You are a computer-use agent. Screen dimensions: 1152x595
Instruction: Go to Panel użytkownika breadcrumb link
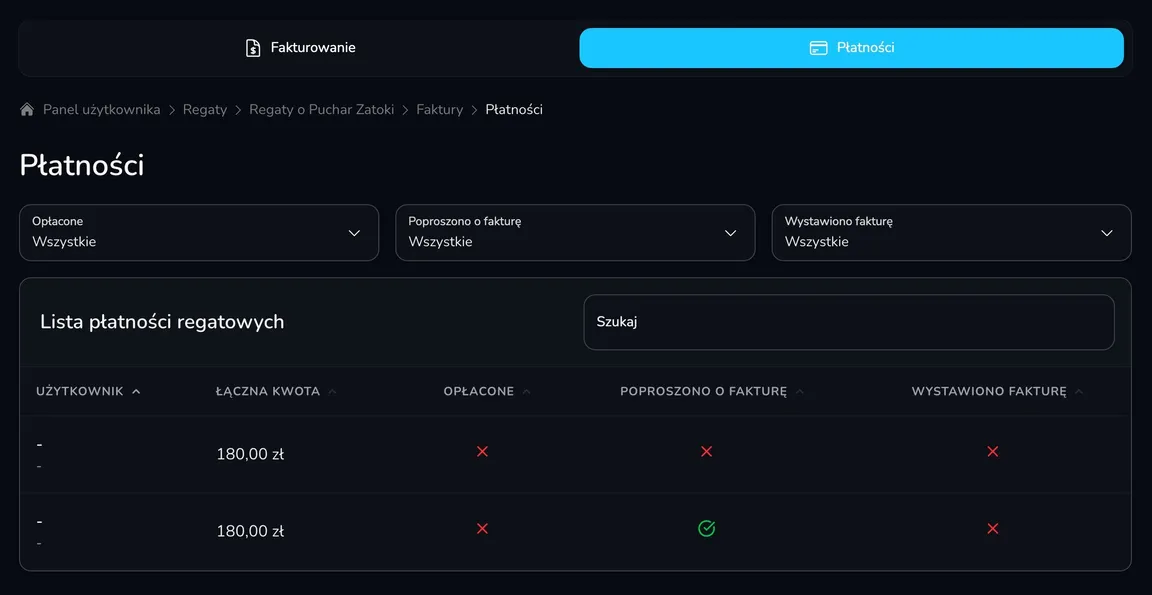click(101, 109)
